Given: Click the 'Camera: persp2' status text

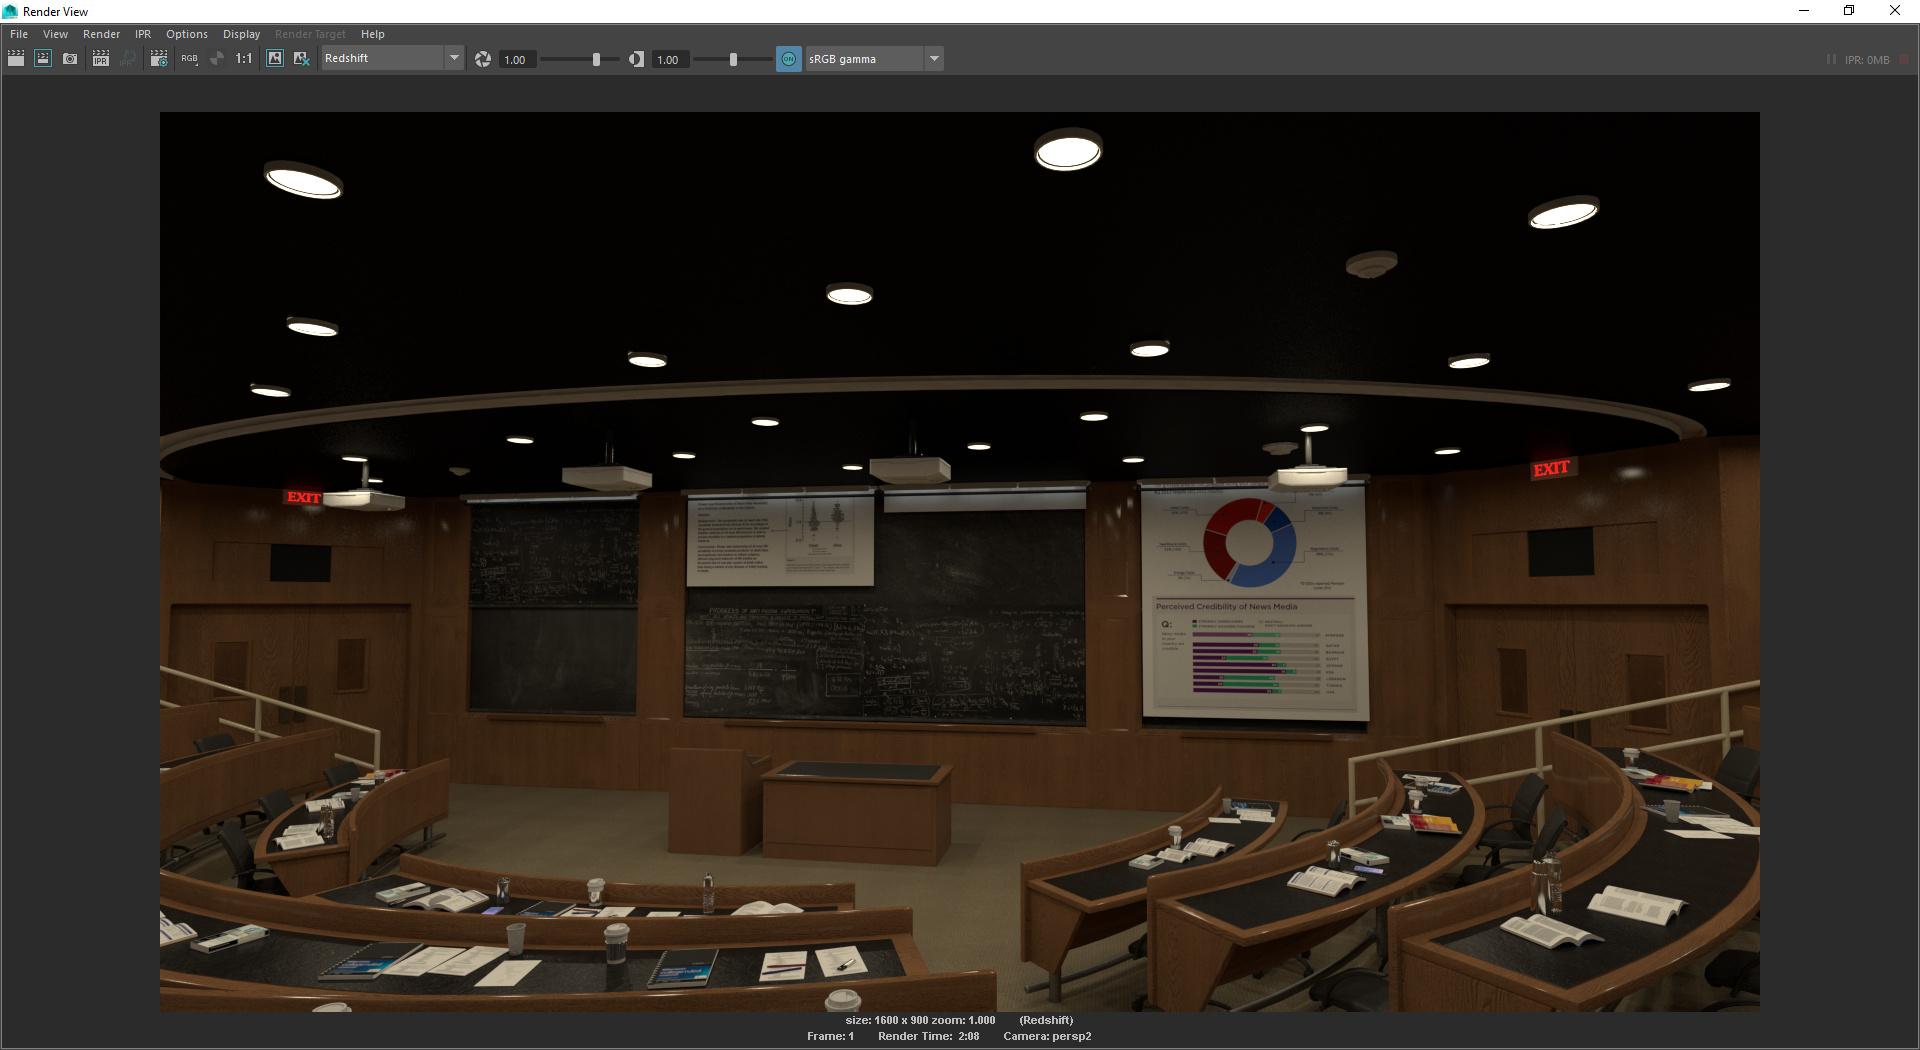Looking at the screenshot, I should [1047, 1036].
